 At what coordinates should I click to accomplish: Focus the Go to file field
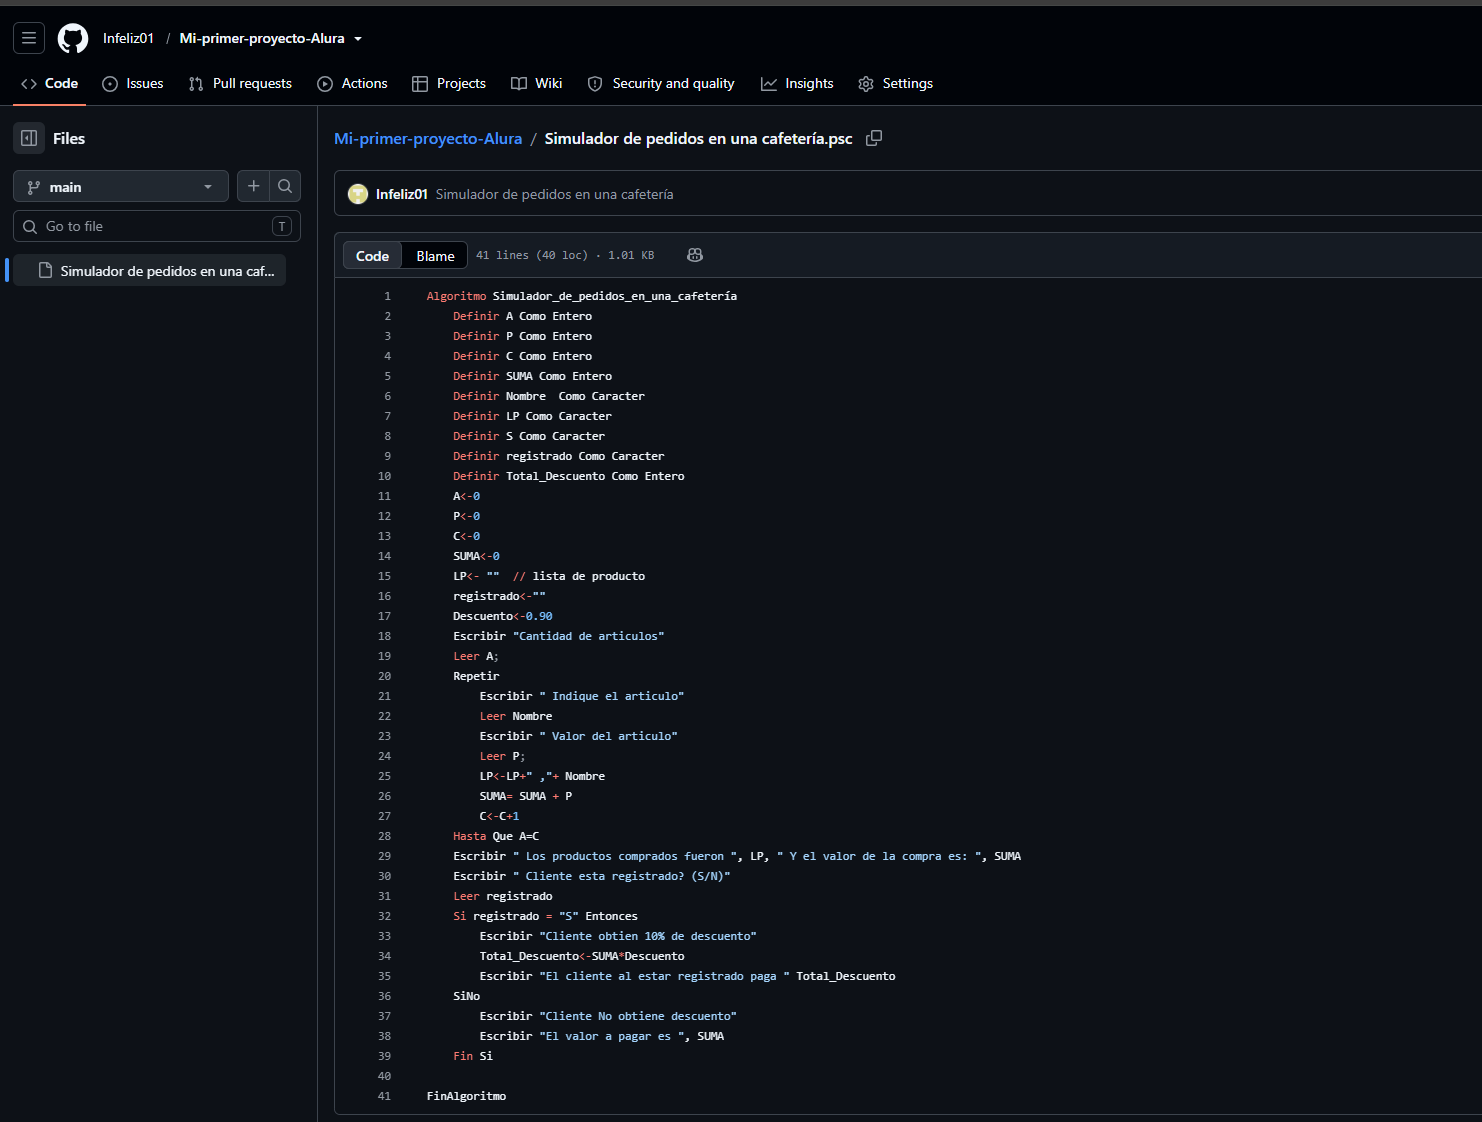coord(157,226)
